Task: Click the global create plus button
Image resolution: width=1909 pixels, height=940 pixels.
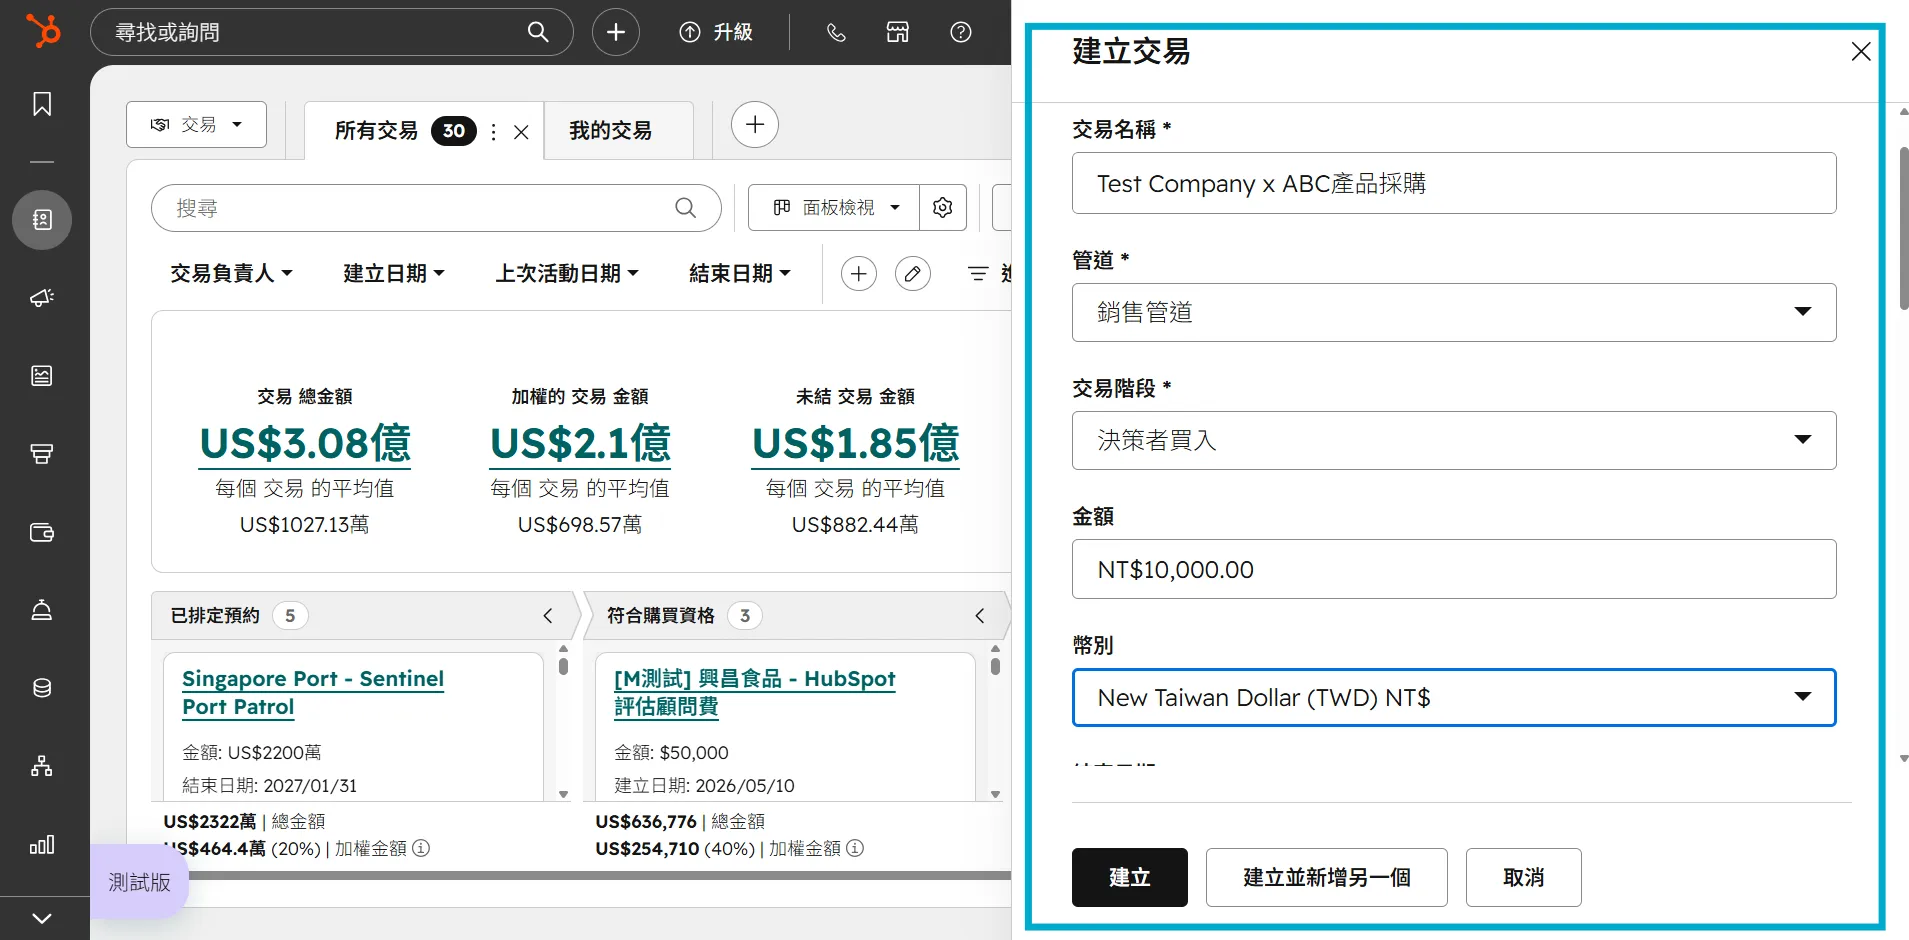Action: [x=616, y=32]
